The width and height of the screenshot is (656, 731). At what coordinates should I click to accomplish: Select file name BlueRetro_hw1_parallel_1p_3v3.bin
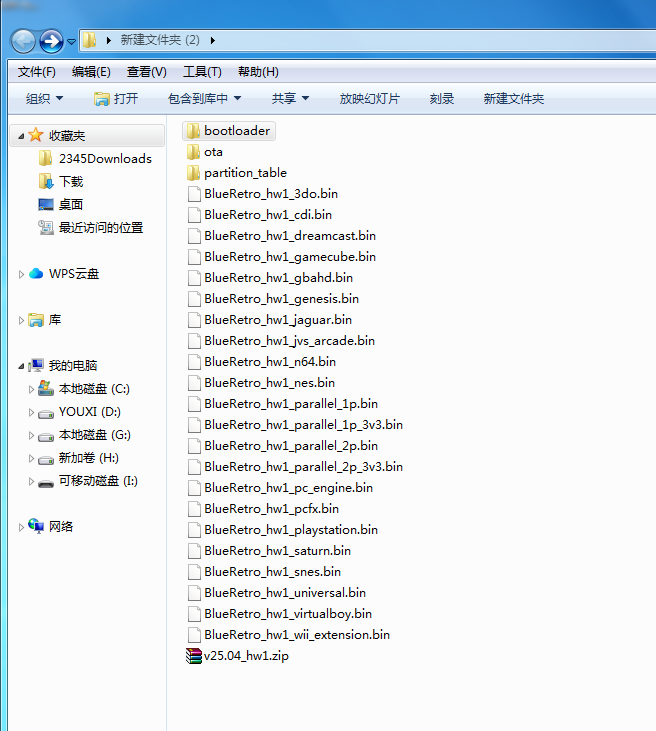[x=304, y=425]
